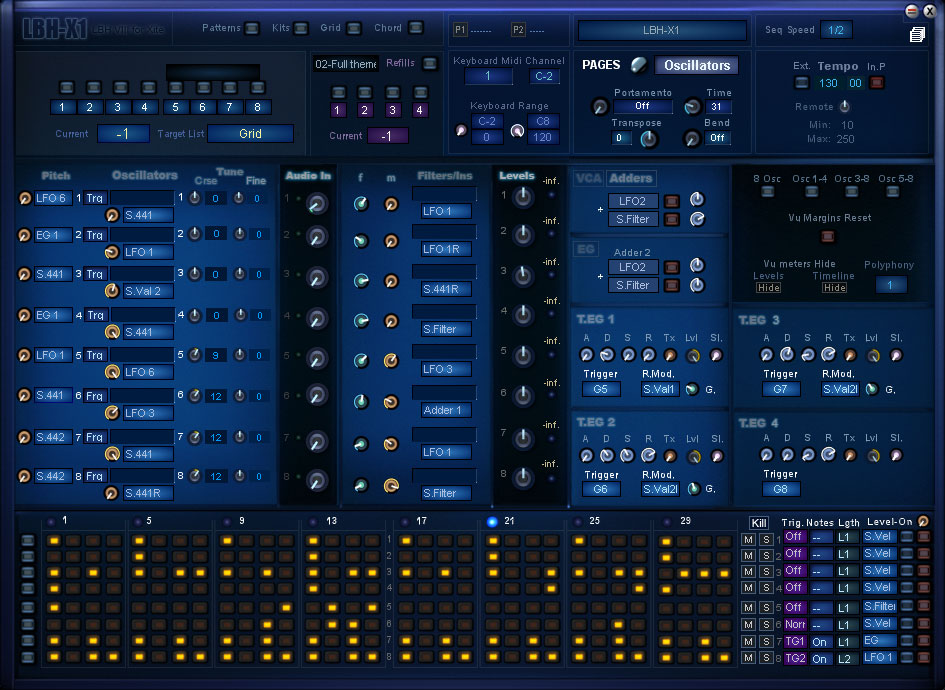Open the 02-Full theme selector
The height and width of the screenshot is (690, 945).
344,63
